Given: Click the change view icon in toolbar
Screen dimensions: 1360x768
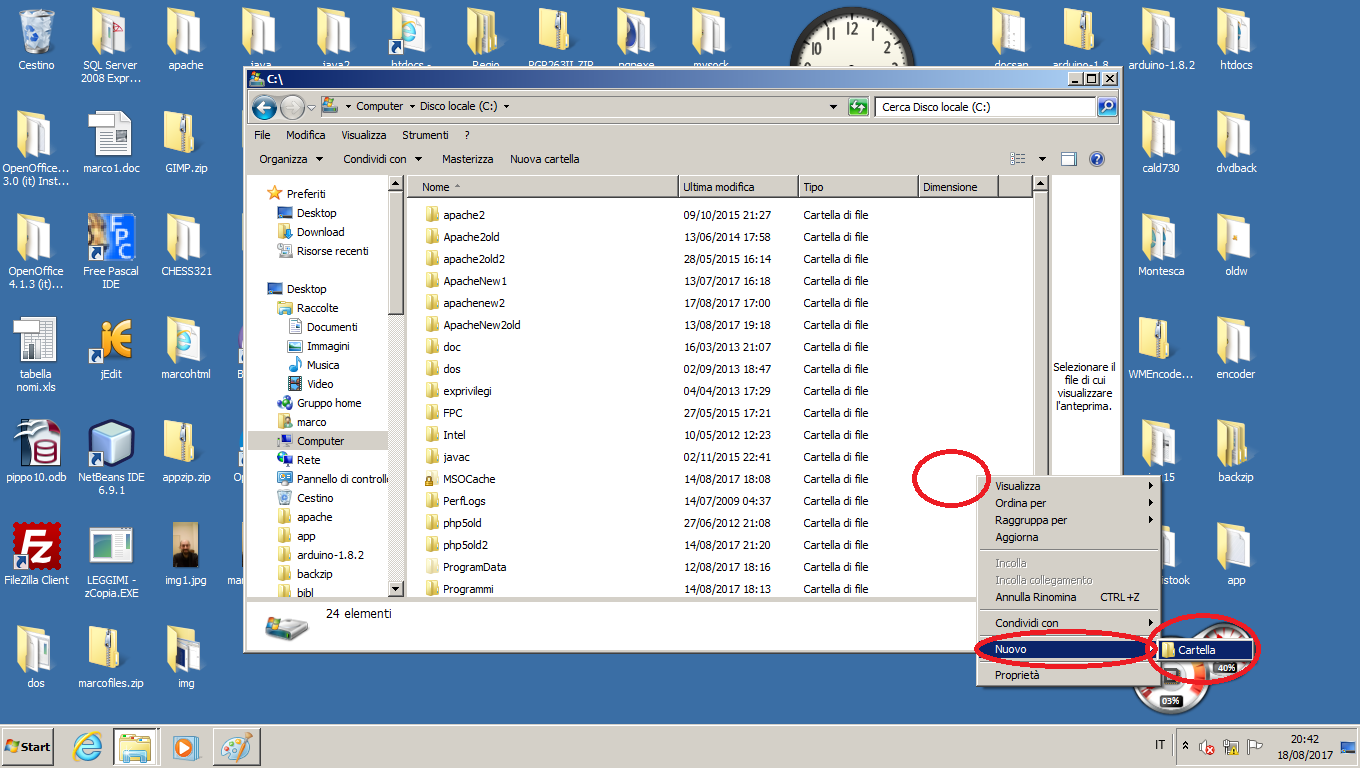Looking at the screenshot, I should click(1018, 159).
